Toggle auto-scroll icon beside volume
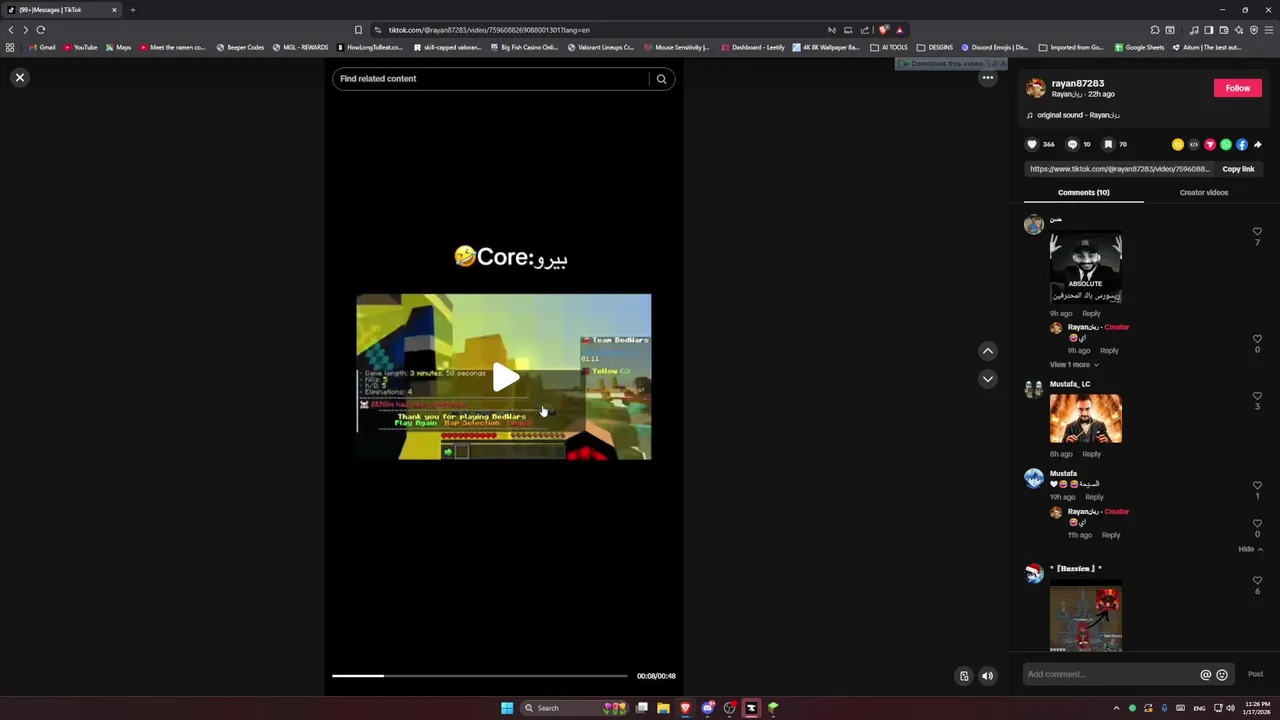1280x720 pixels. 964,676
